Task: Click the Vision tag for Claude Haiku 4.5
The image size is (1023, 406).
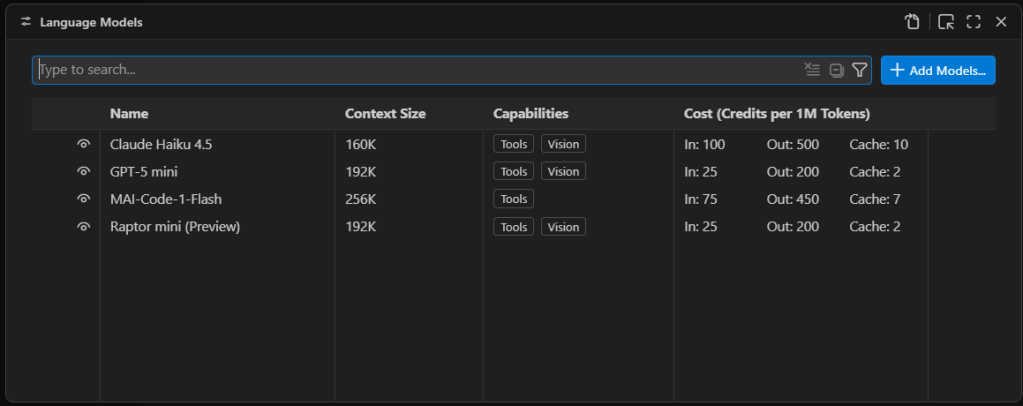Action: click(563, 144)
